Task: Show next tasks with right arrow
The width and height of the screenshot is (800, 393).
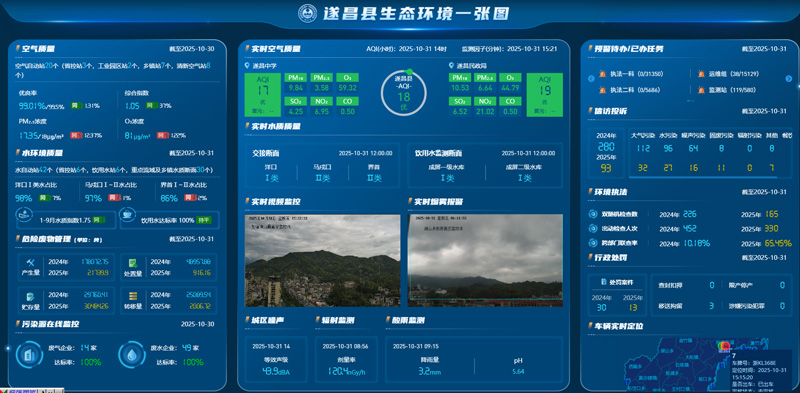Action: coord(788,79)
